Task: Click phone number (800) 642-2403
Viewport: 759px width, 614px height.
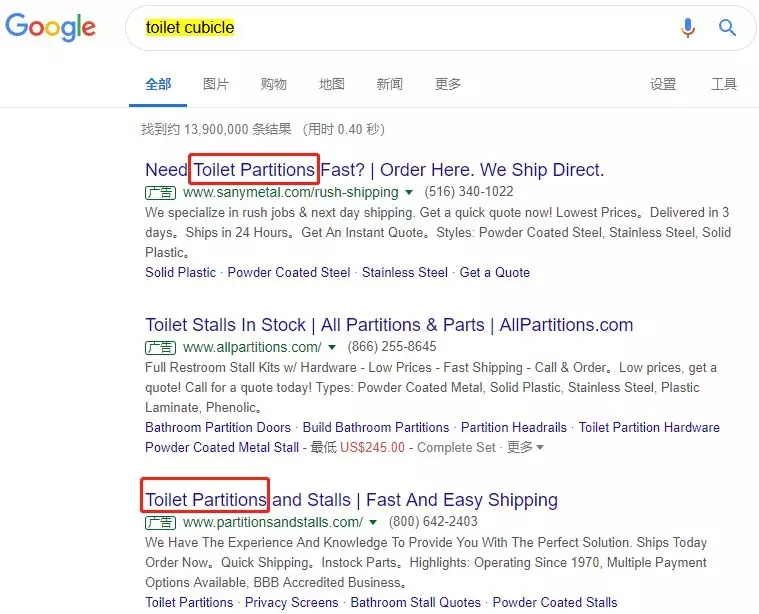Action: (x=433, y=522)
